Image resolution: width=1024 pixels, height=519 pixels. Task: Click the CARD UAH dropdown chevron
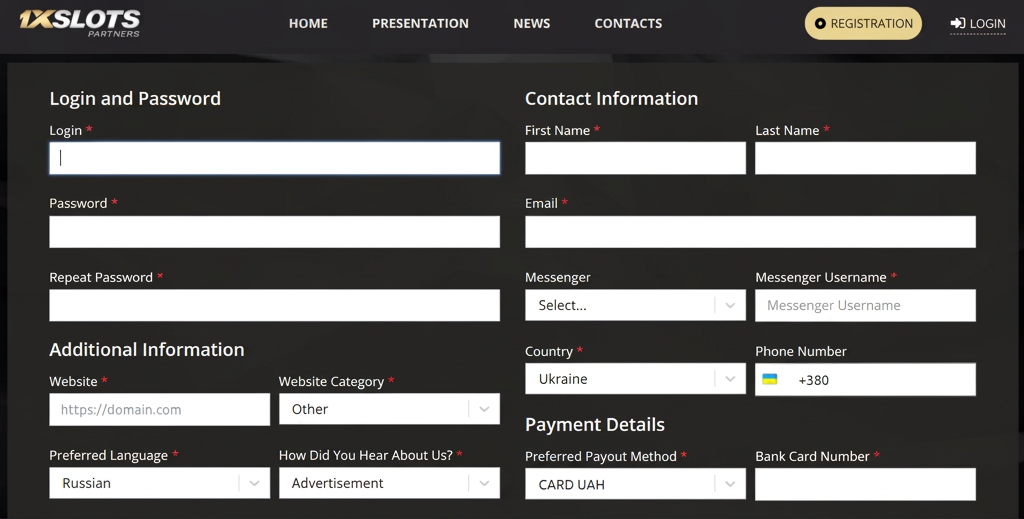click(730, 484)
